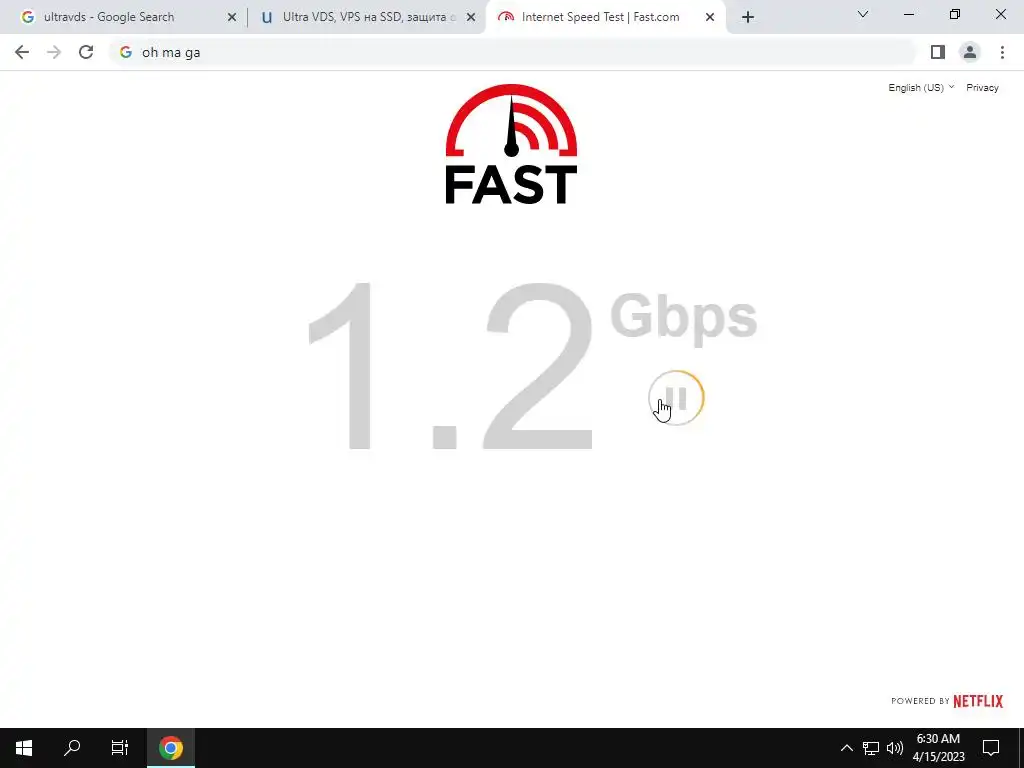This screenshot has height=768, width=1024.
Task: Close the Fast.com speed test tab
Action: point(710,17)
